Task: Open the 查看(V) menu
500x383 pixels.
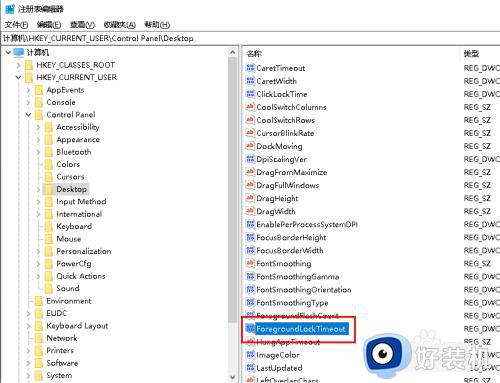Action: (x=82, y=25)
